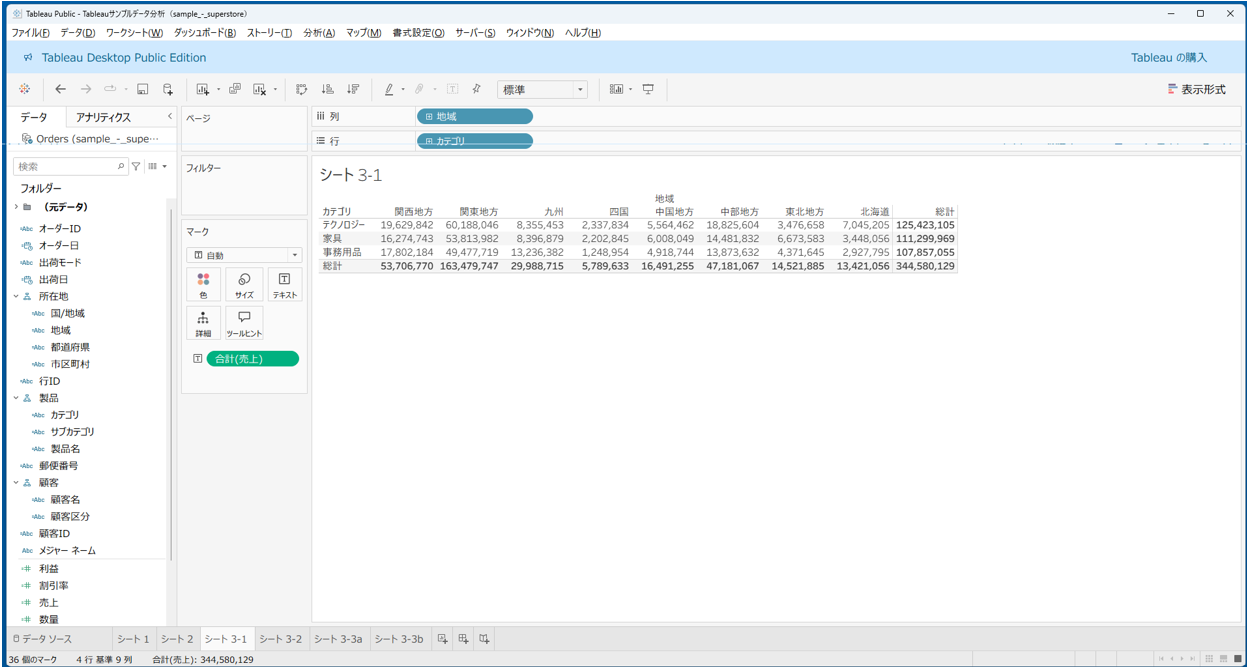1247x667 pixels.
Task: Sort ascending using the toolbar icon
Action: [x=327, y=89]
